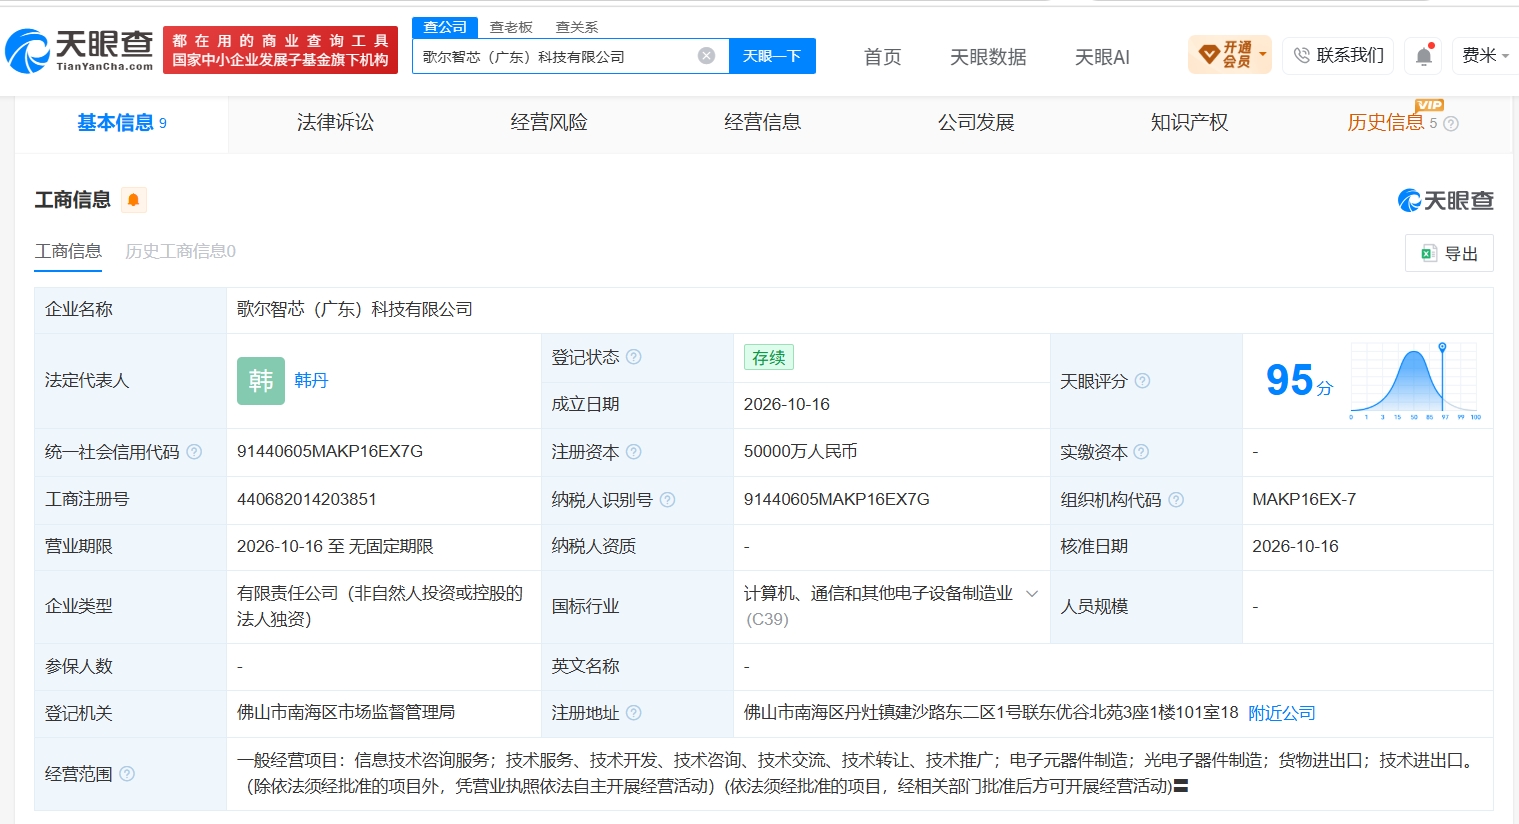Click the orange alert bell beside 工商信息
This screenshot has height=824, width=1519.
(x=133, y=200)
